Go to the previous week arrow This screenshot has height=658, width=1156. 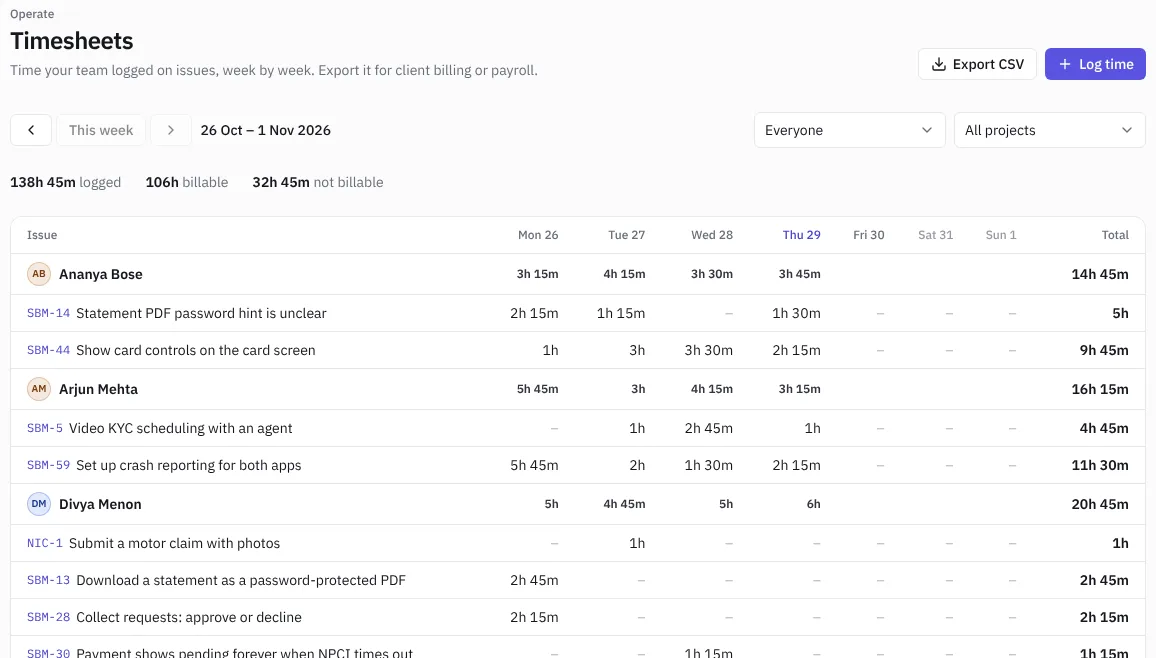31,130
